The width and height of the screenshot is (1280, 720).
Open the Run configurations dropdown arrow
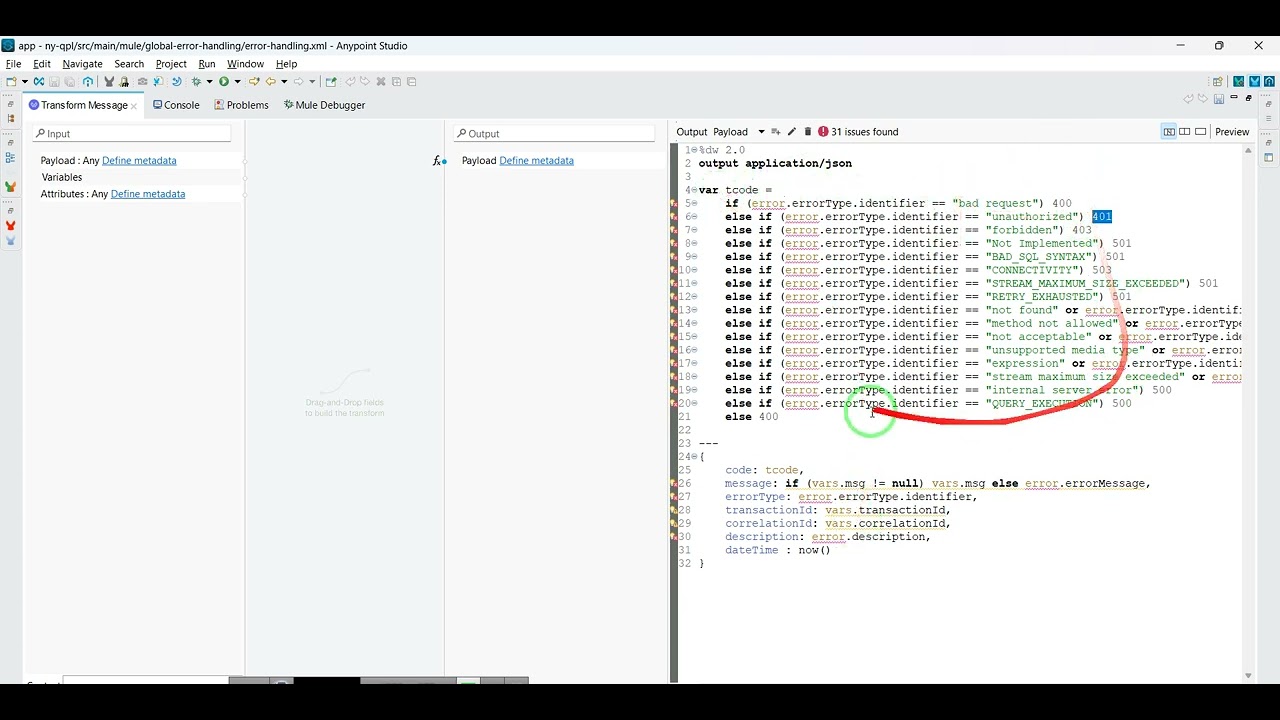(237, 82)
